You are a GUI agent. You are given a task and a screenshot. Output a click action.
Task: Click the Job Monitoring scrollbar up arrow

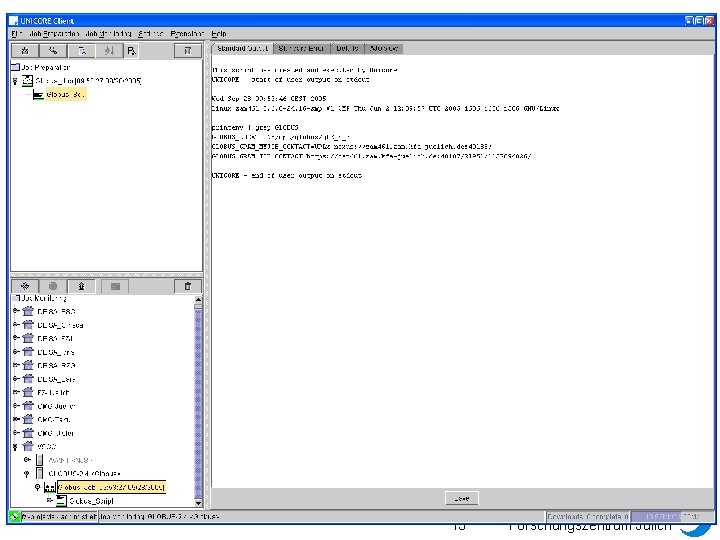[198, 300]
